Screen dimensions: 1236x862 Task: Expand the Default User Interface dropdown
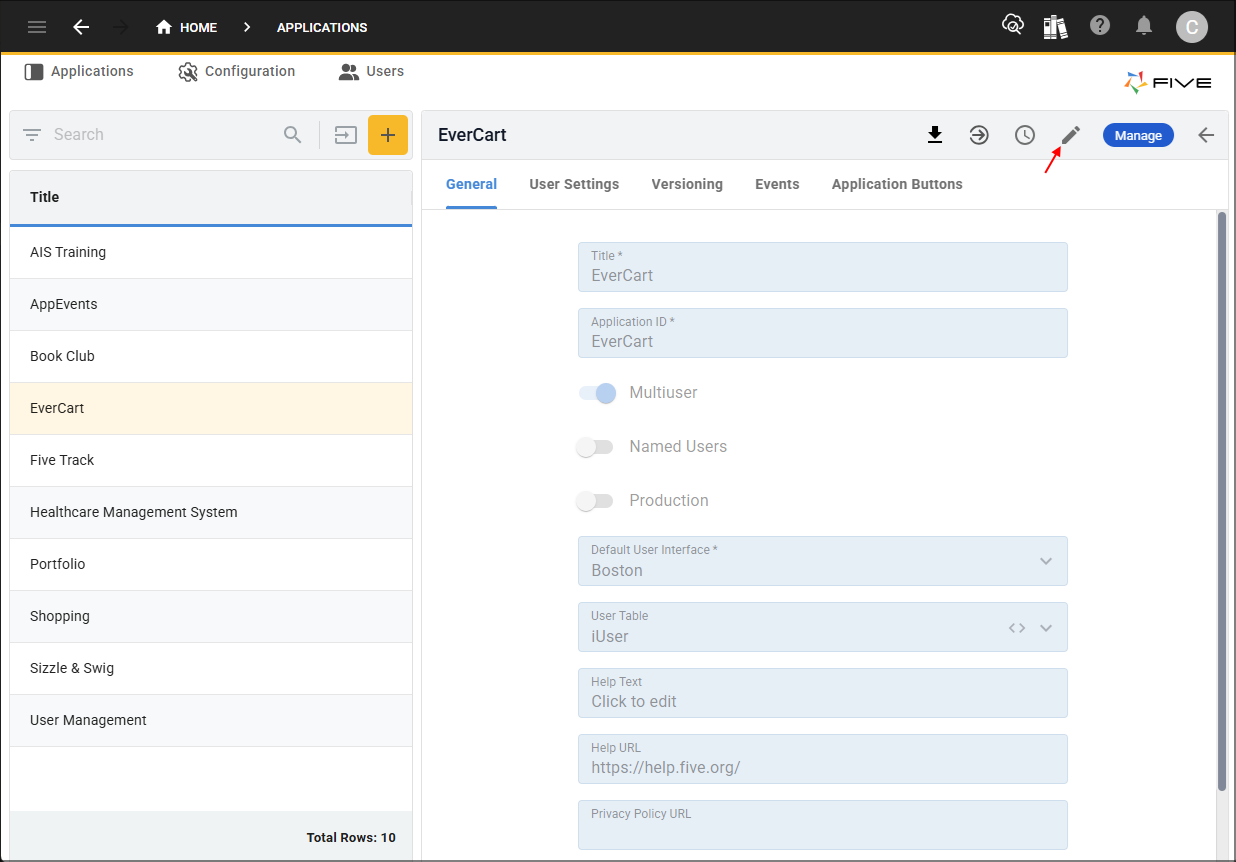[x=1046, y=561]
